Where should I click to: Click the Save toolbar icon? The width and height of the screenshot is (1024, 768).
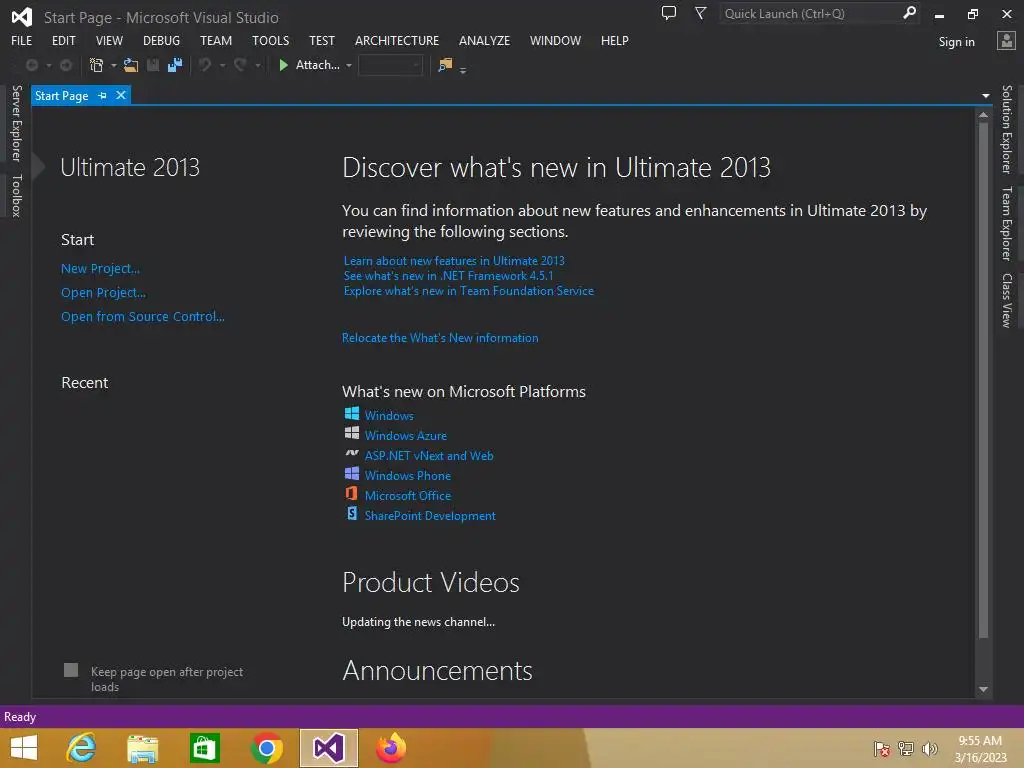point(153,65)
